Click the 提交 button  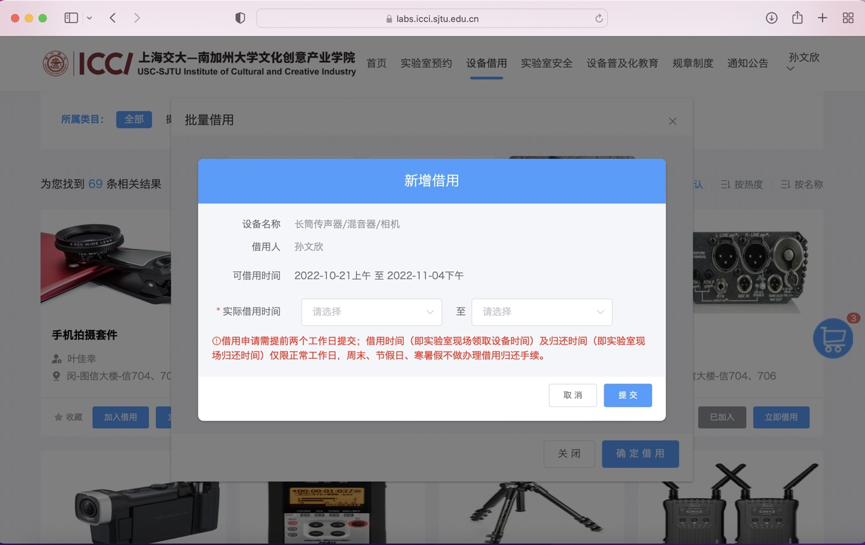(627, 395)
